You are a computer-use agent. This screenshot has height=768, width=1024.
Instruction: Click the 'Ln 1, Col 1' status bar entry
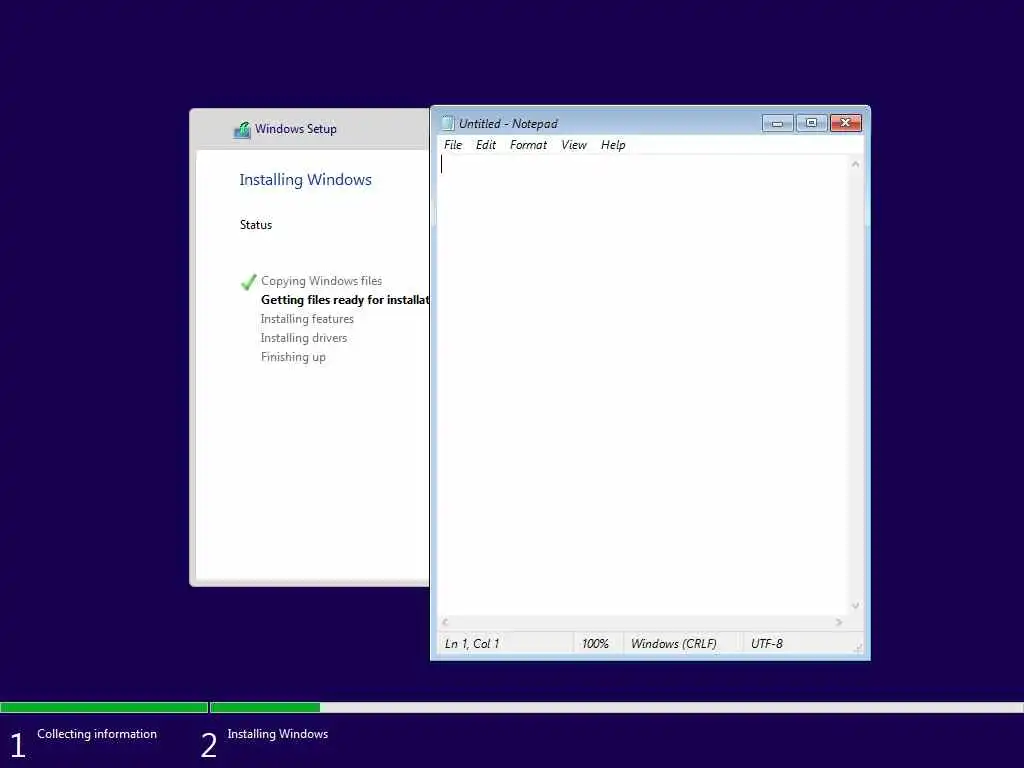coord(472,644)
